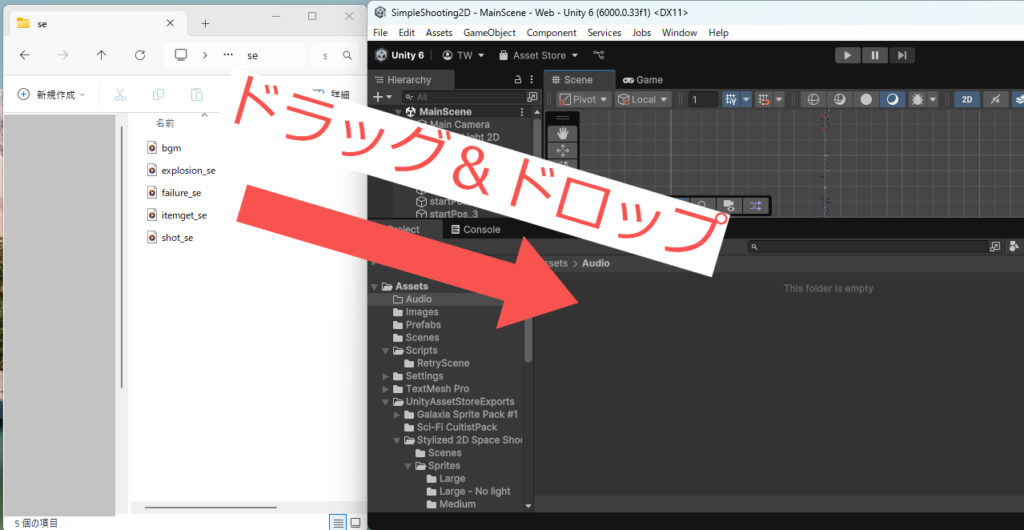Open the Assets menu
This screenshot has height=530, width=1024.
click(x=439, y=33)
